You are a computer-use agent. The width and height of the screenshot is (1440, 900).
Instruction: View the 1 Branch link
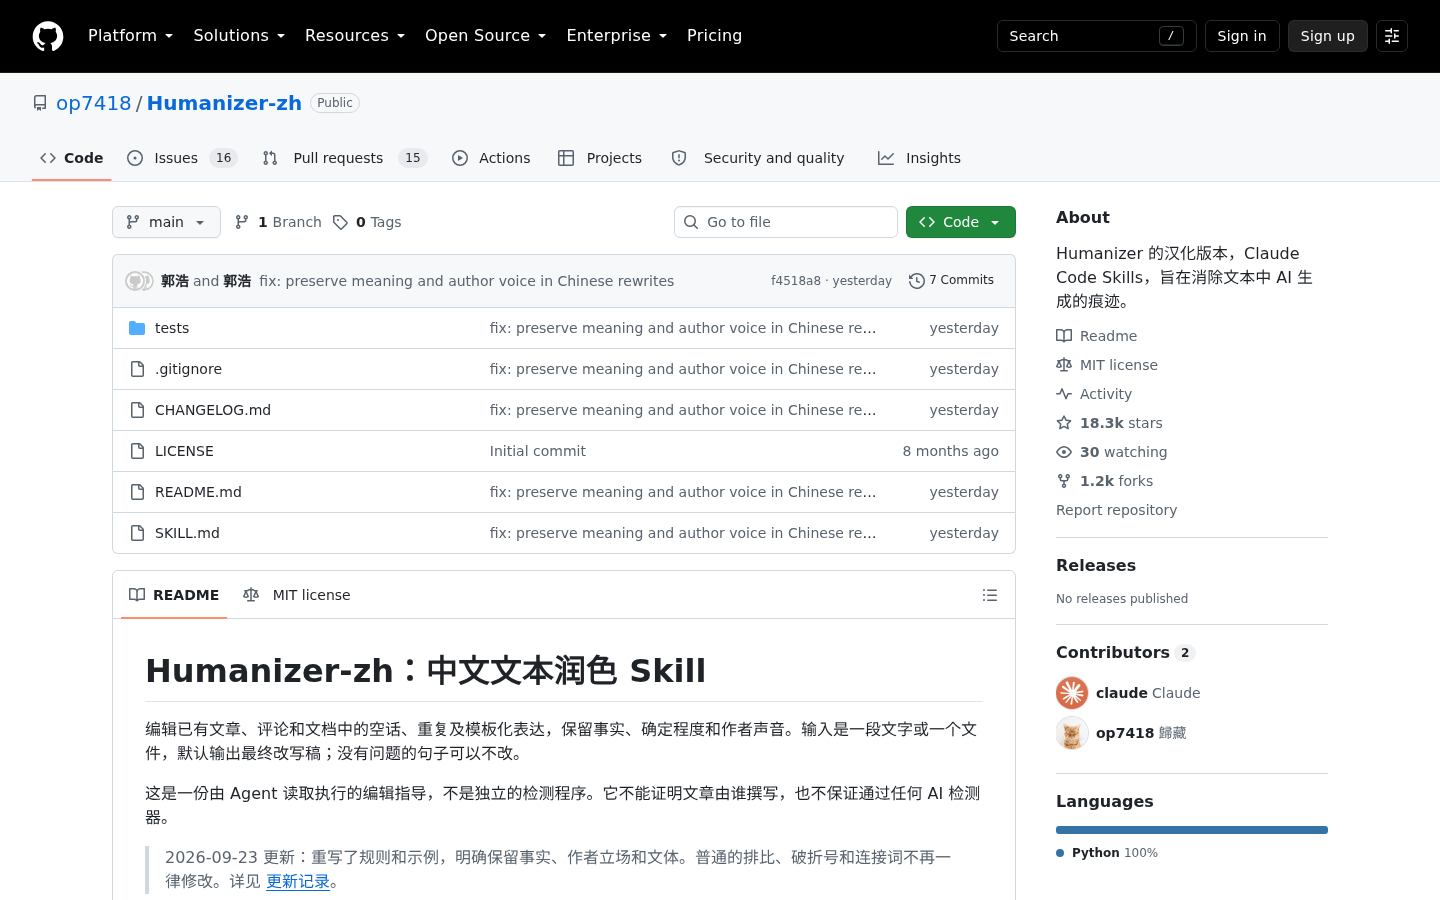(278, 222)
